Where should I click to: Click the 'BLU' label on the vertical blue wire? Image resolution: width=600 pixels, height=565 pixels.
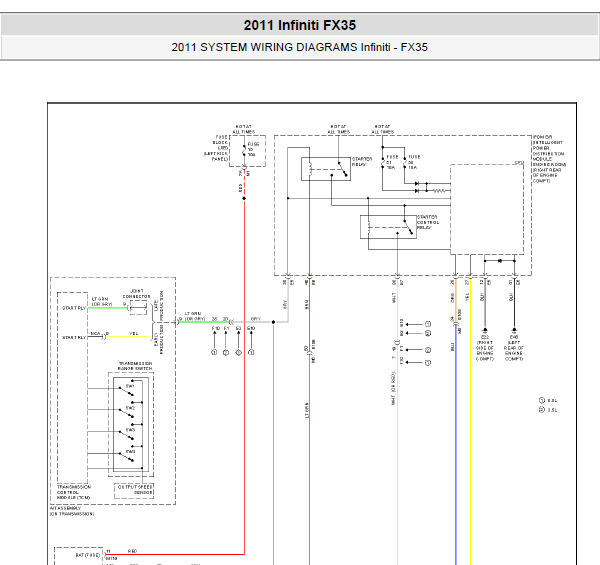pos(453,347)
